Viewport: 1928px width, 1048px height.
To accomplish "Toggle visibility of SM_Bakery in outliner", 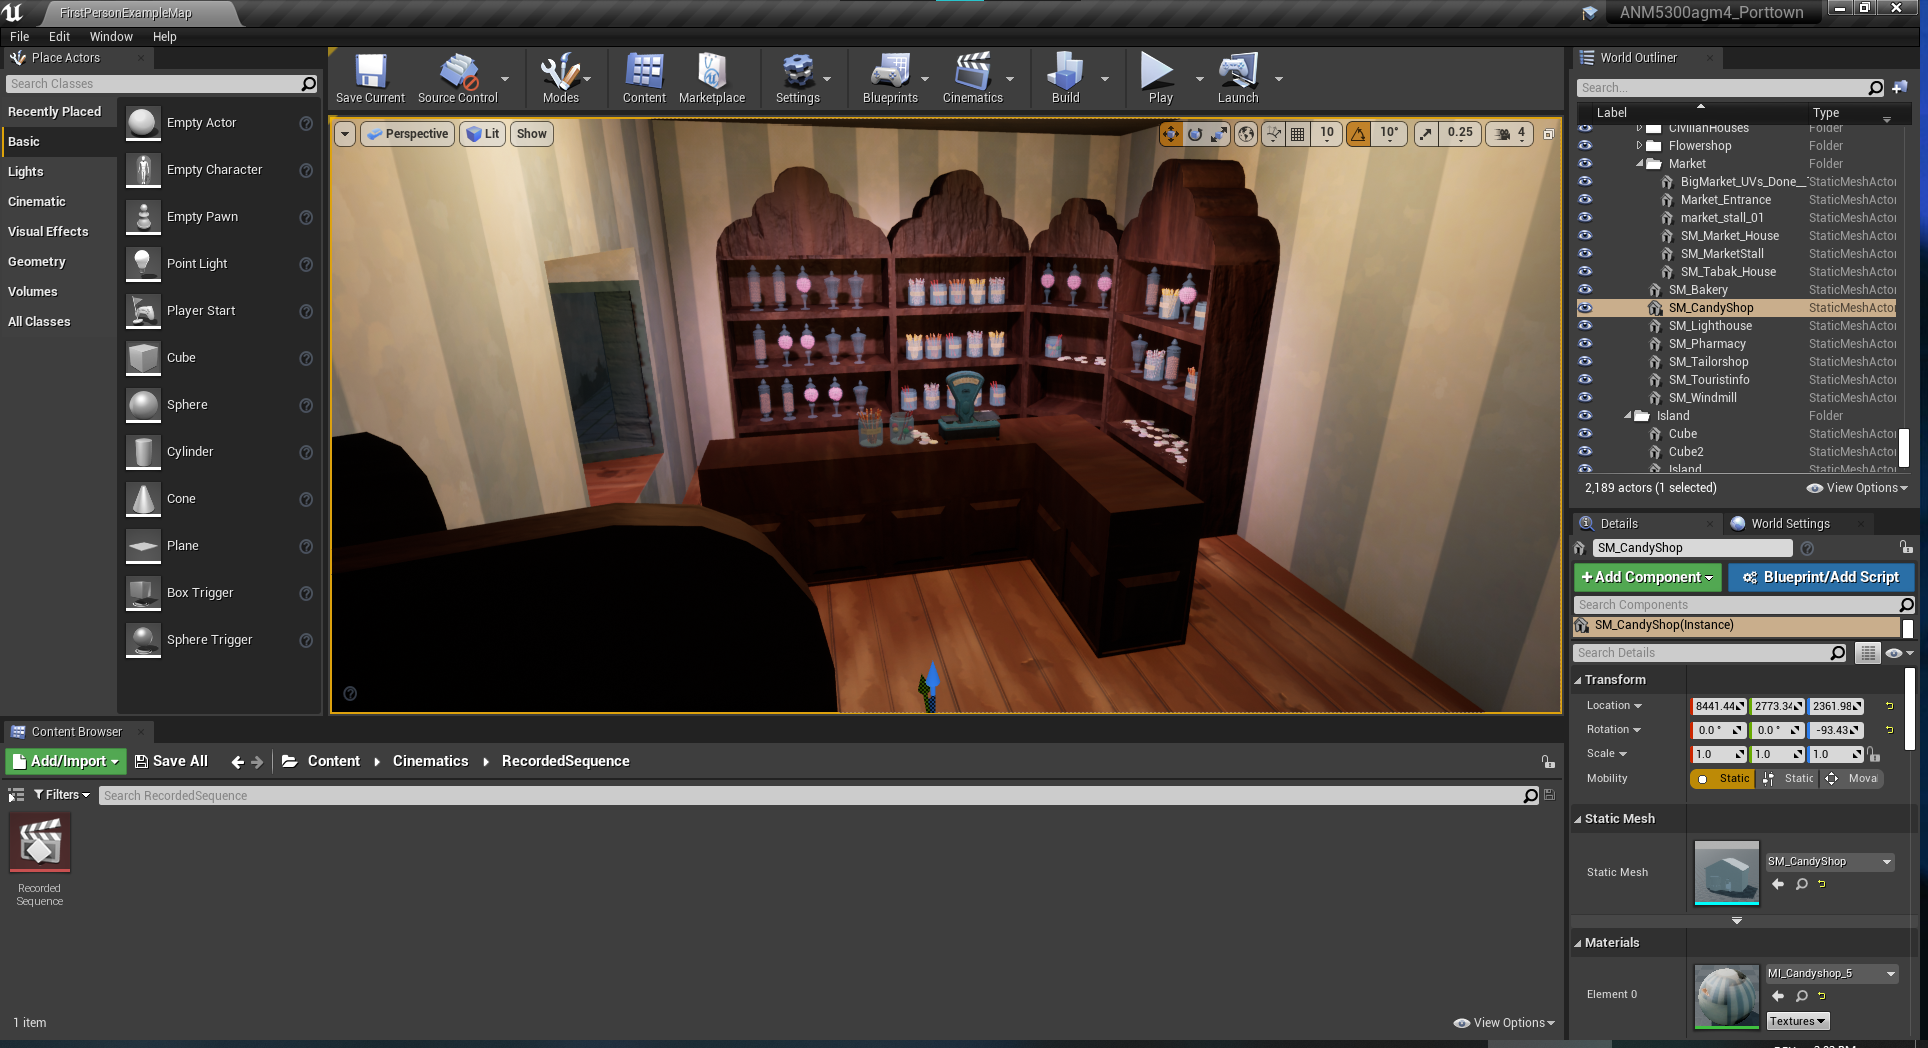I will point(1585,290).
